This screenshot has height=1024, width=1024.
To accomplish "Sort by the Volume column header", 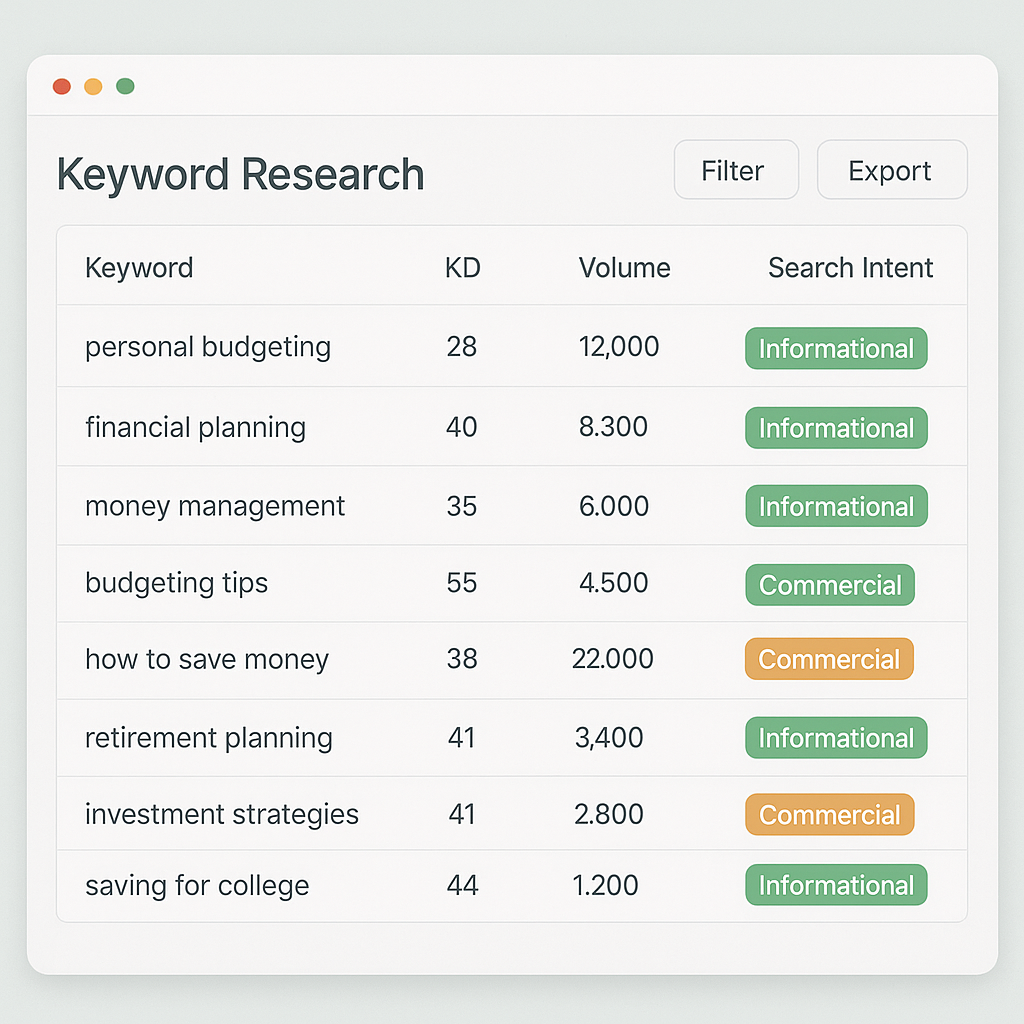I will (624, 267).
